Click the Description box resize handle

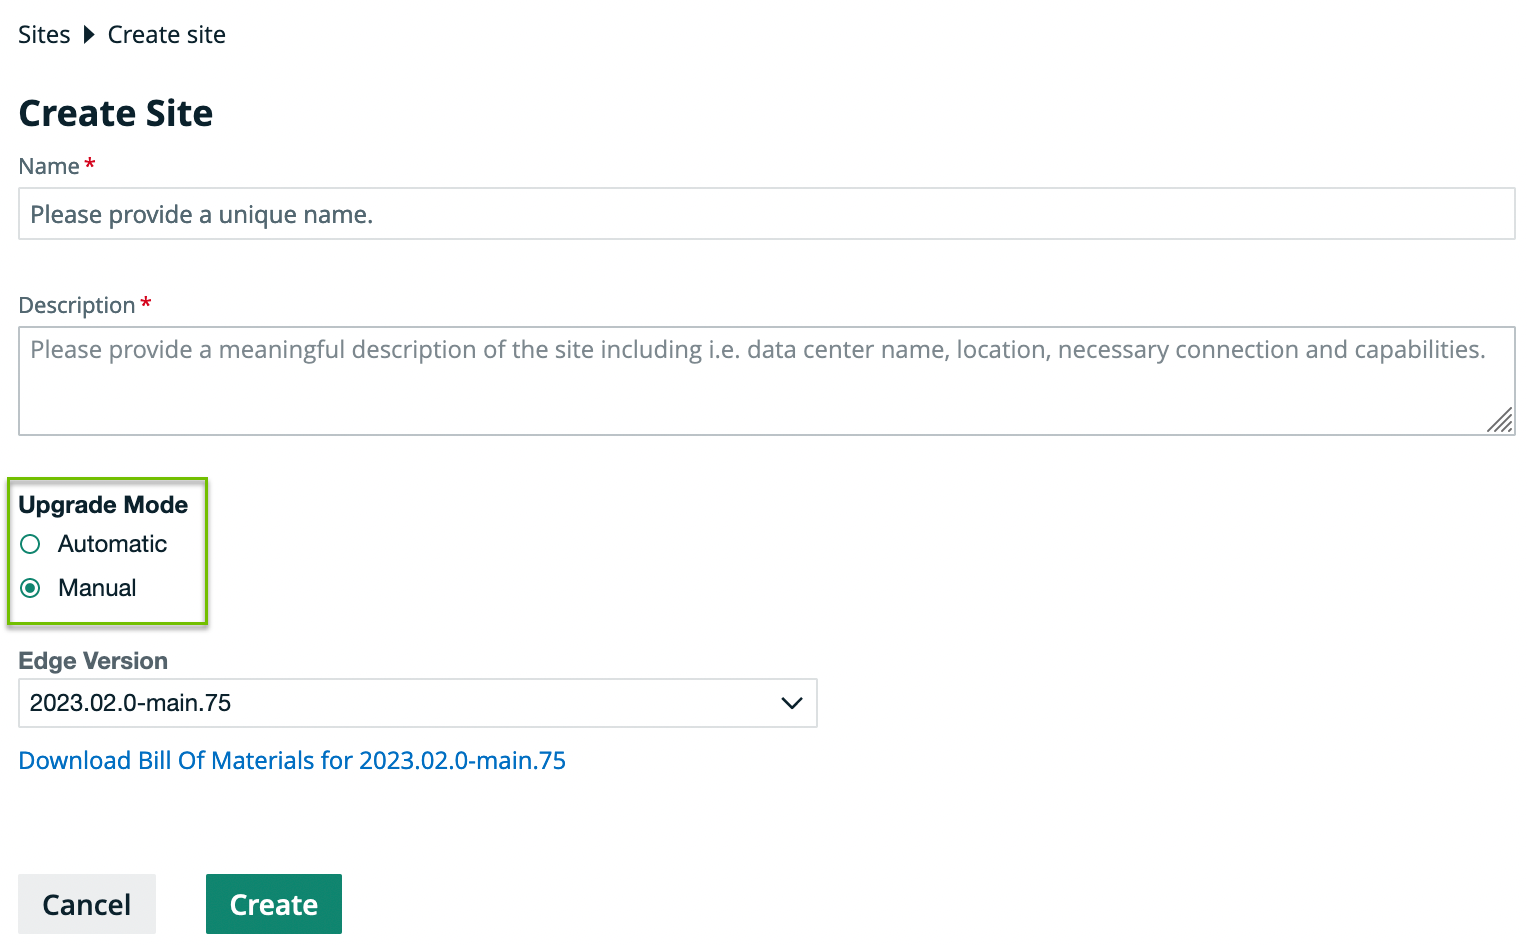coord(1500,421)
